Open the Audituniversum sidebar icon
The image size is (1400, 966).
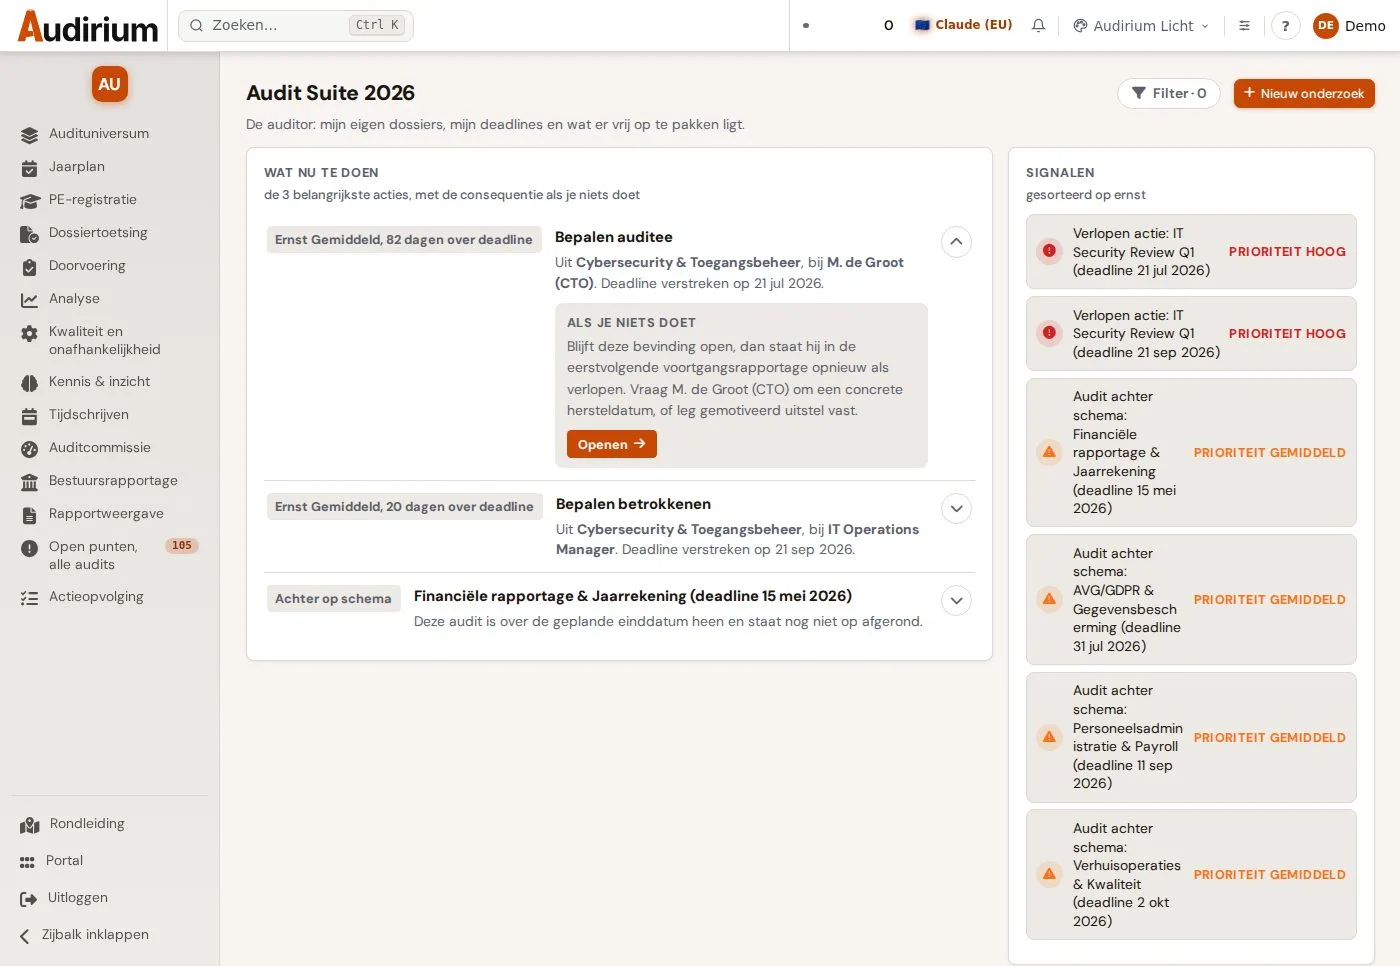(x=30, y=134)
